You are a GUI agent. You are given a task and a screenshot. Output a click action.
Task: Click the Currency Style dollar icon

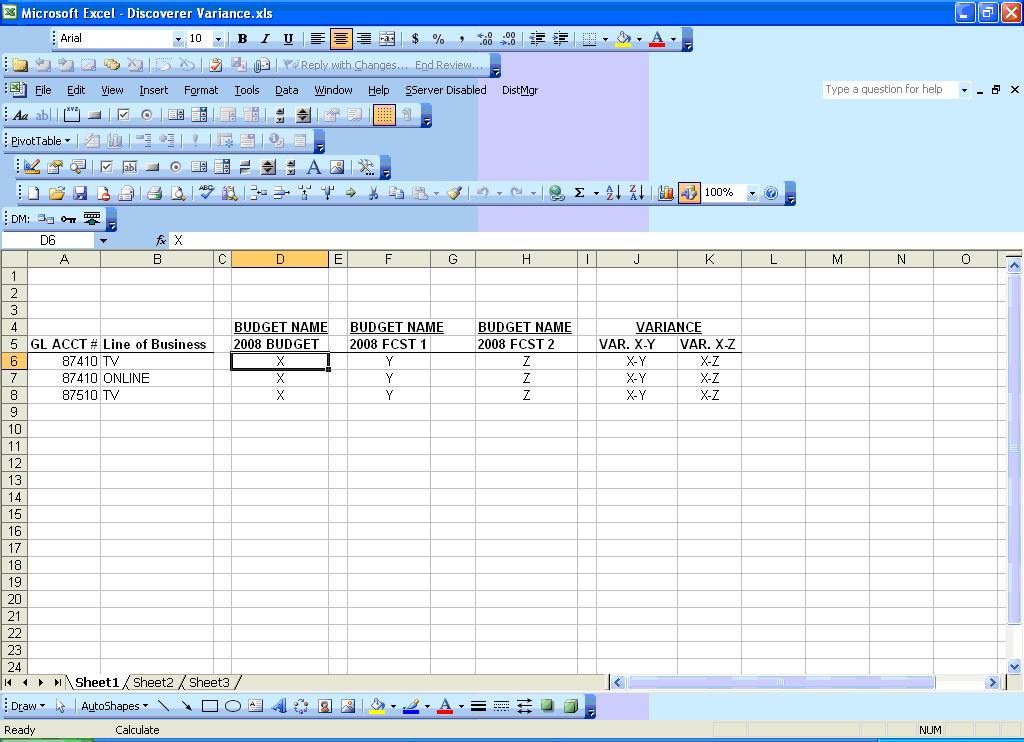click(x=415, y=39)
